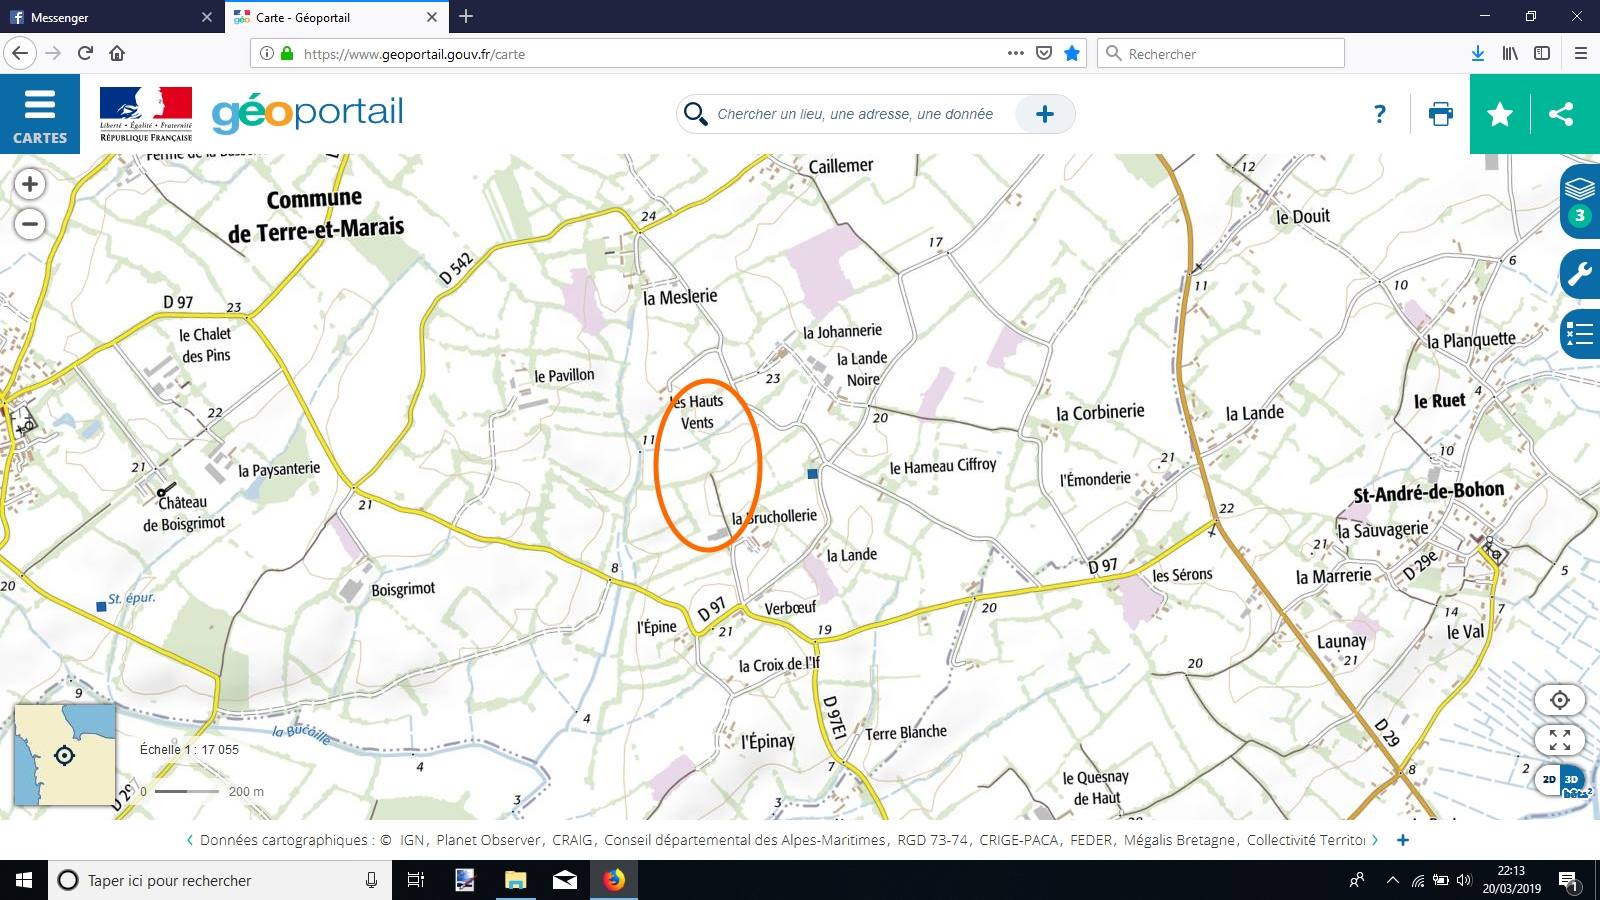Open the map tools wrench panel
The height and width of the screenshot is (900, 1600).
click(1579, 273)
